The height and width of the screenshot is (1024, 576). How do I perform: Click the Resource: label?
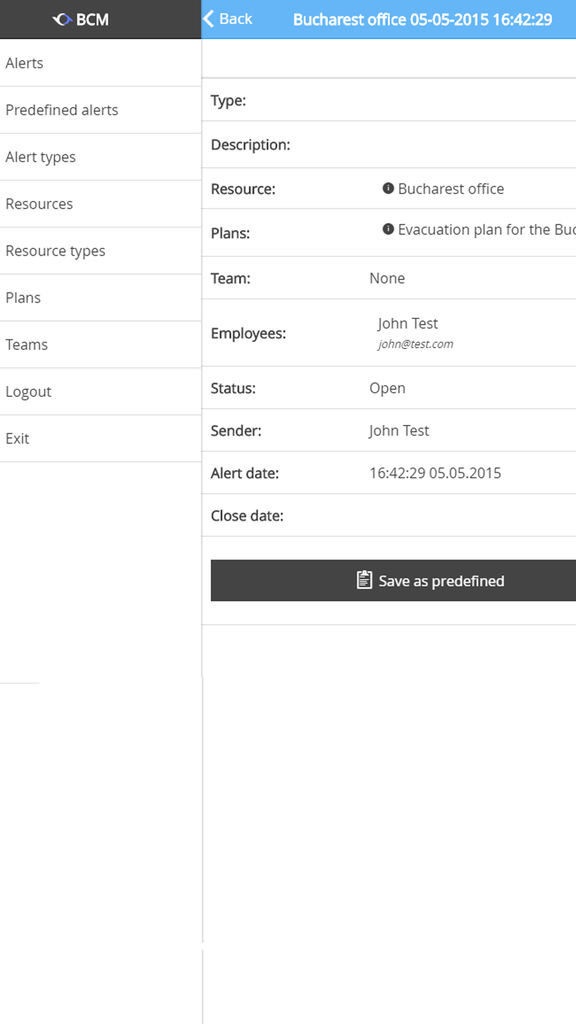pyautogui.click(x=243, y=189)
